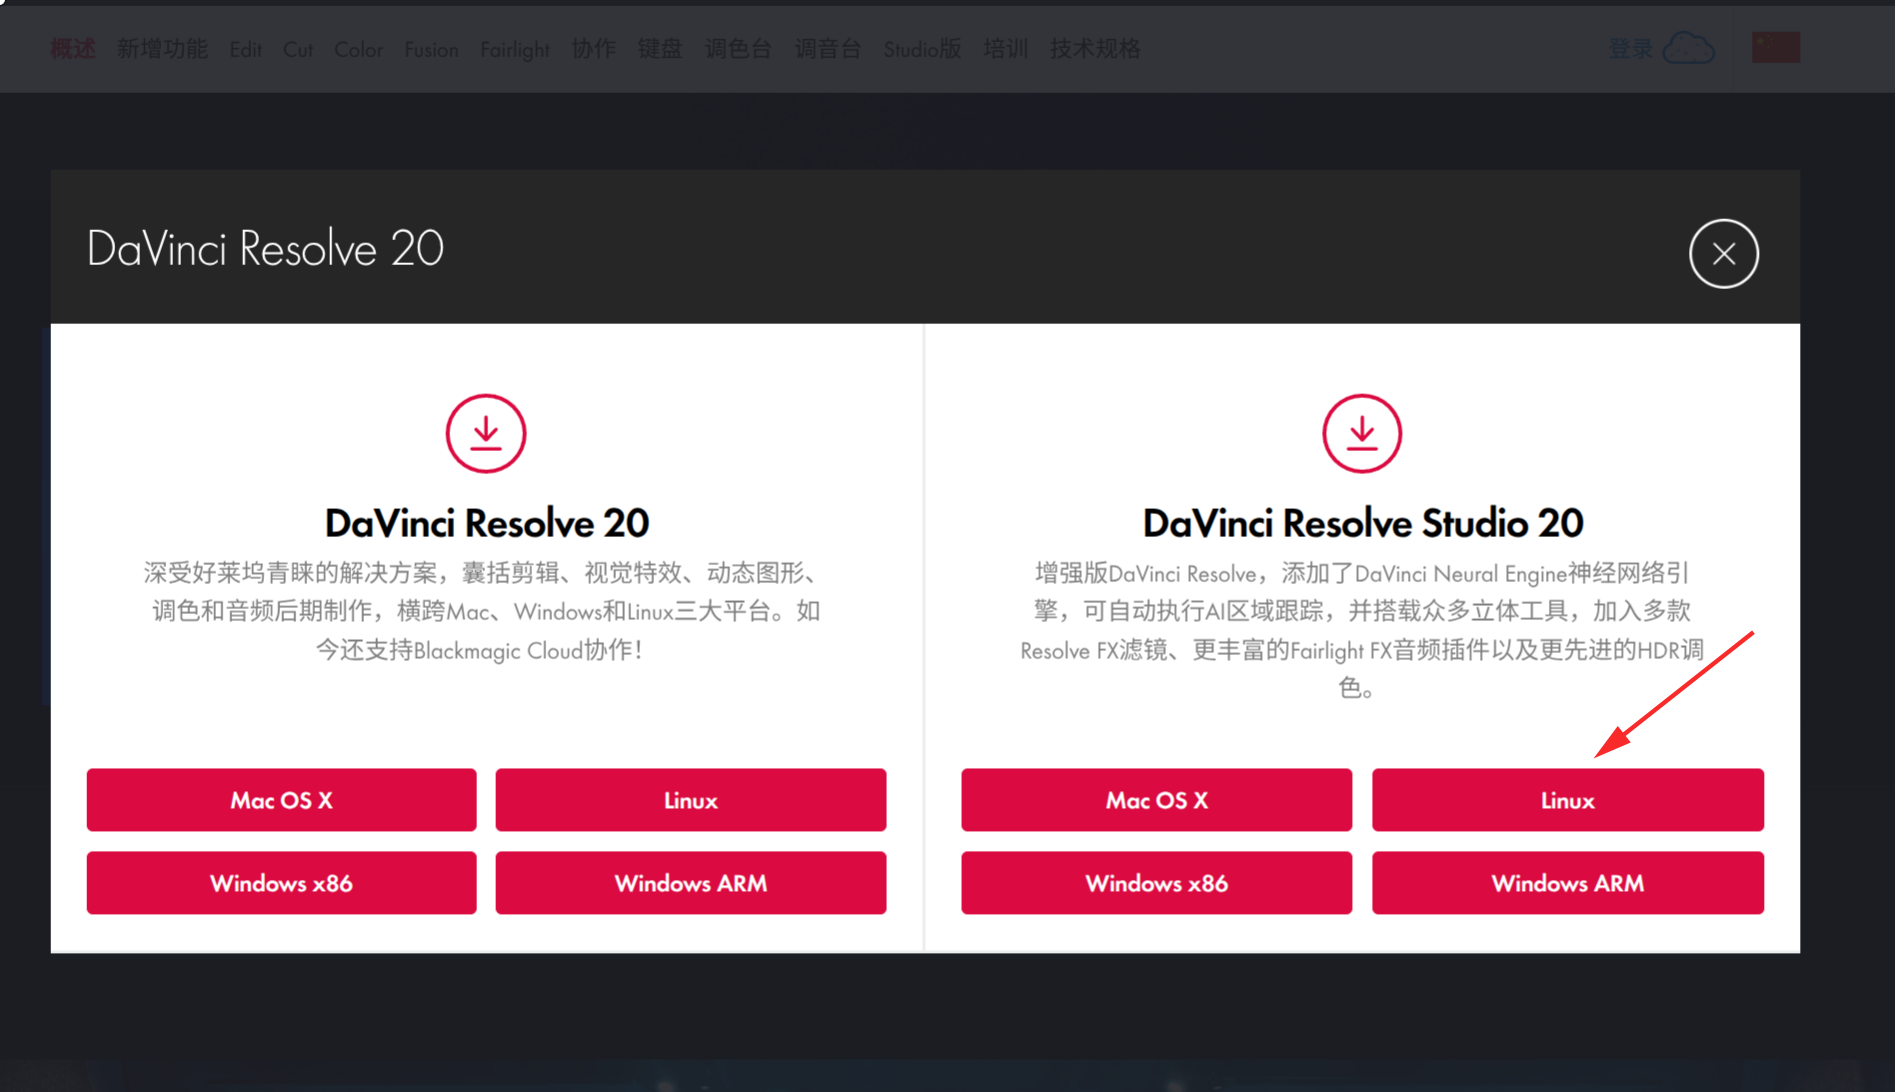Download Resolve Studio 20 for Linux
The image size is (1895, 1092).
(1568, 800)
